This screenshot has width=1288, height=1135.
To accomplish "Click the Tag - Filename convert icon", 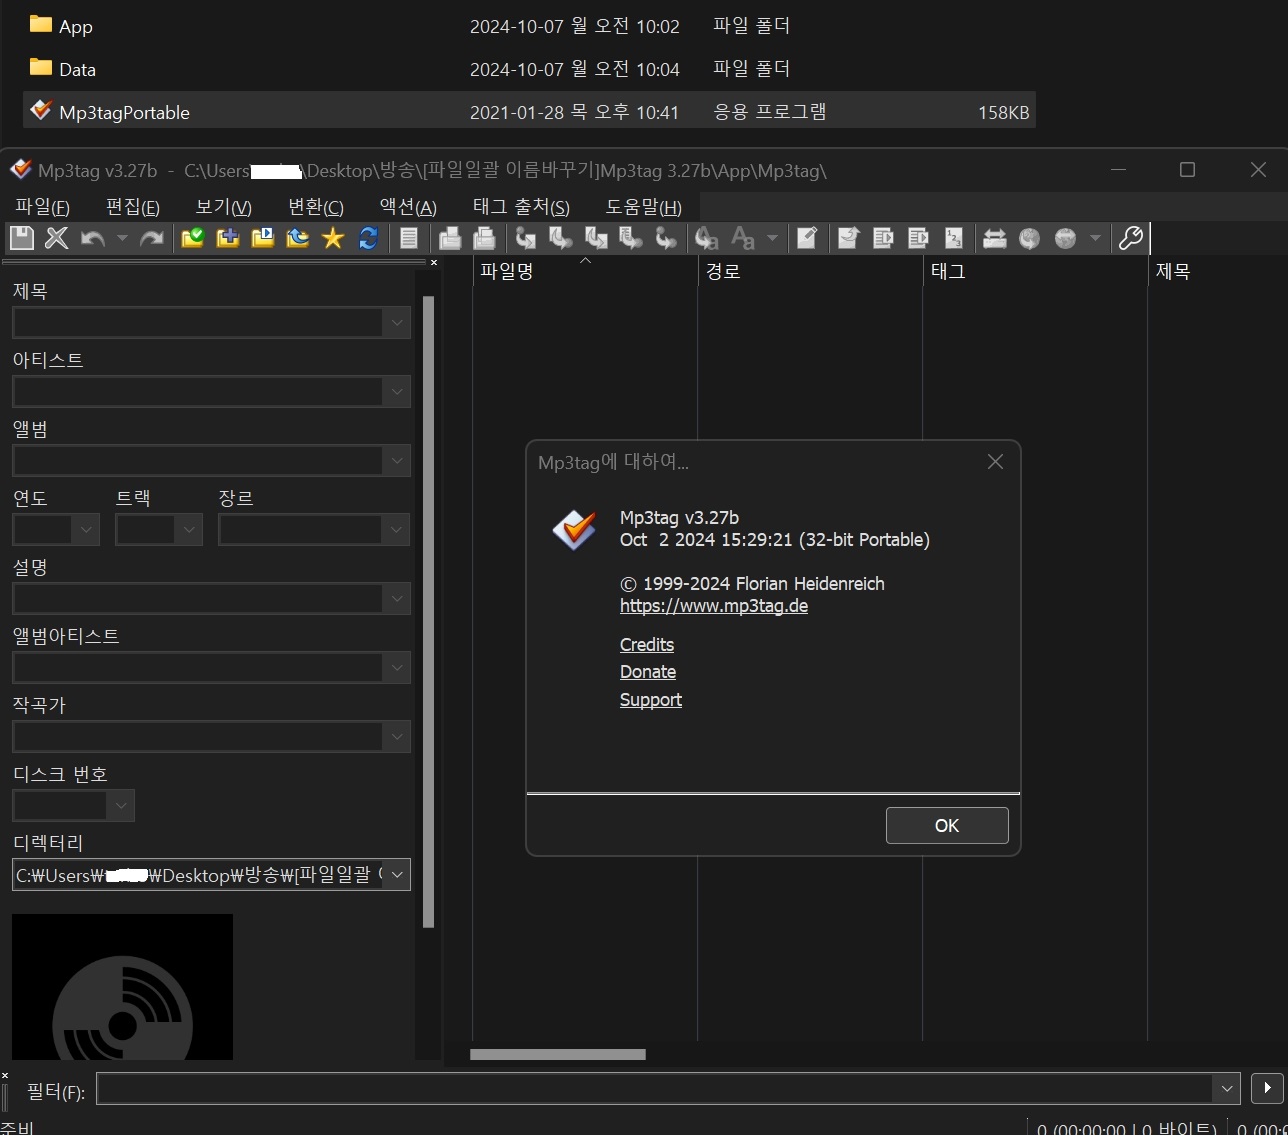I will coord(526,238).
